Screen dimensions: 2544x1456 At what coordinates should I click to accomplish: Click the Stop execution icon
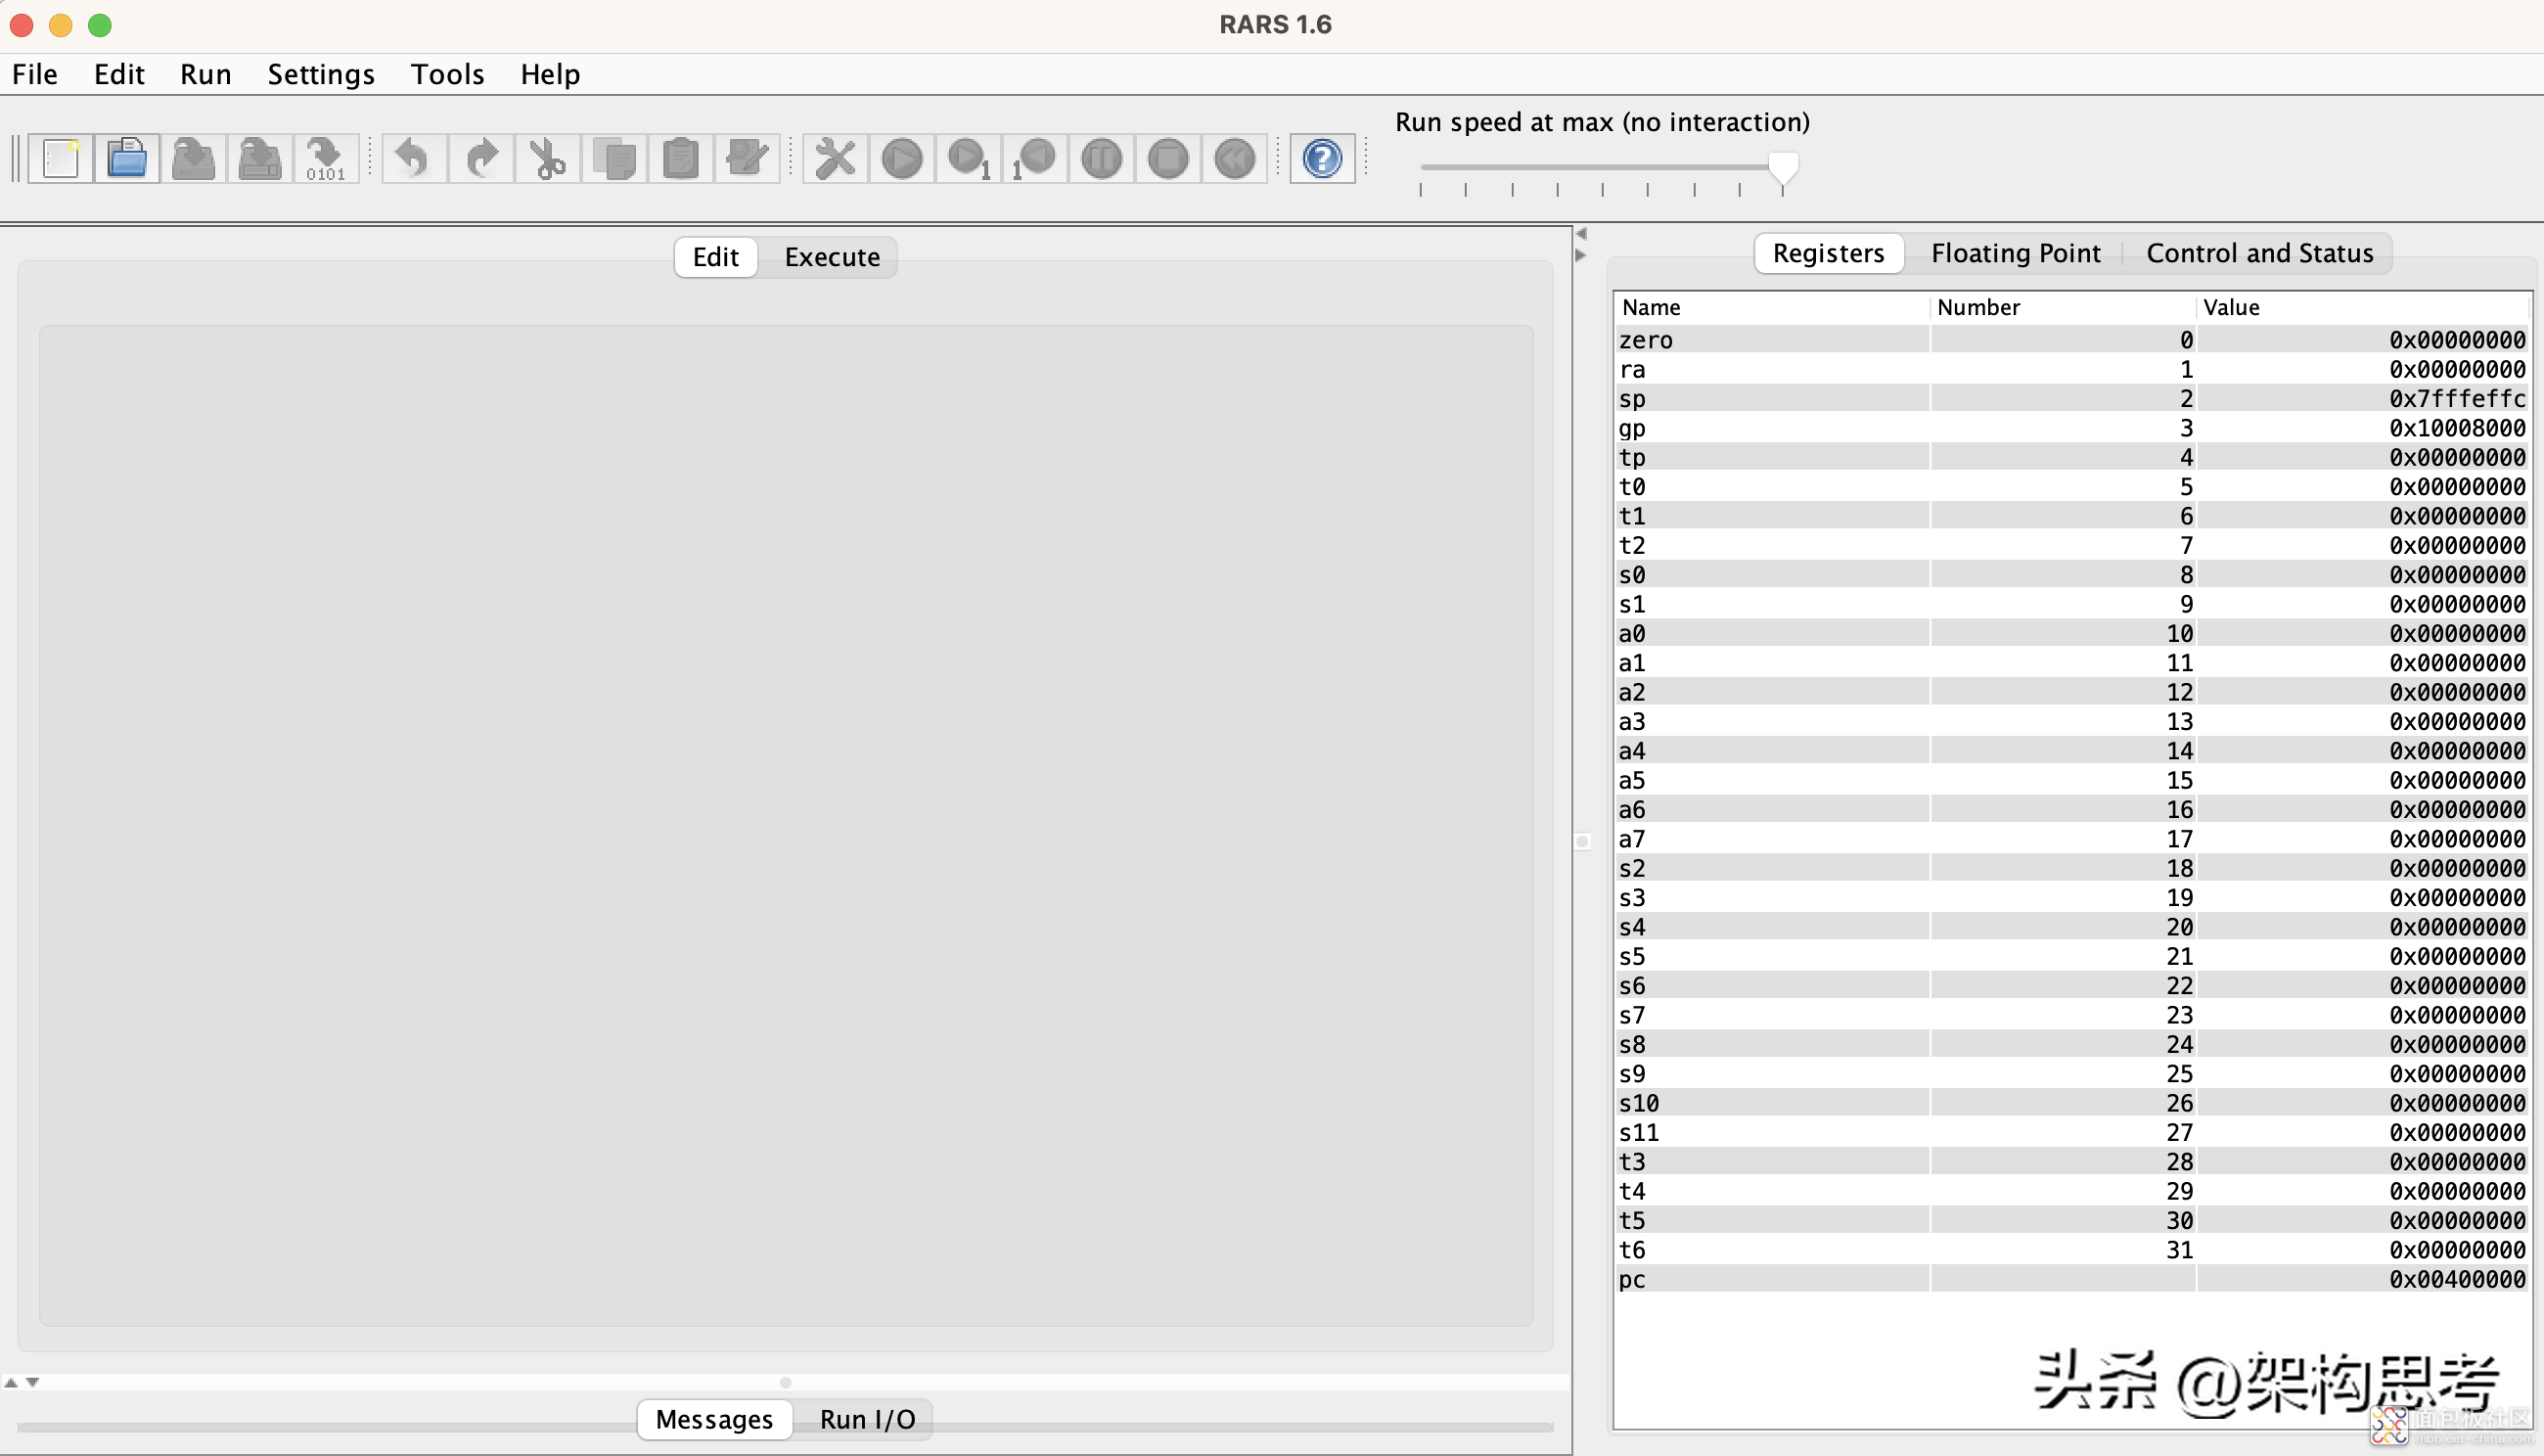tap(1168, 158)
